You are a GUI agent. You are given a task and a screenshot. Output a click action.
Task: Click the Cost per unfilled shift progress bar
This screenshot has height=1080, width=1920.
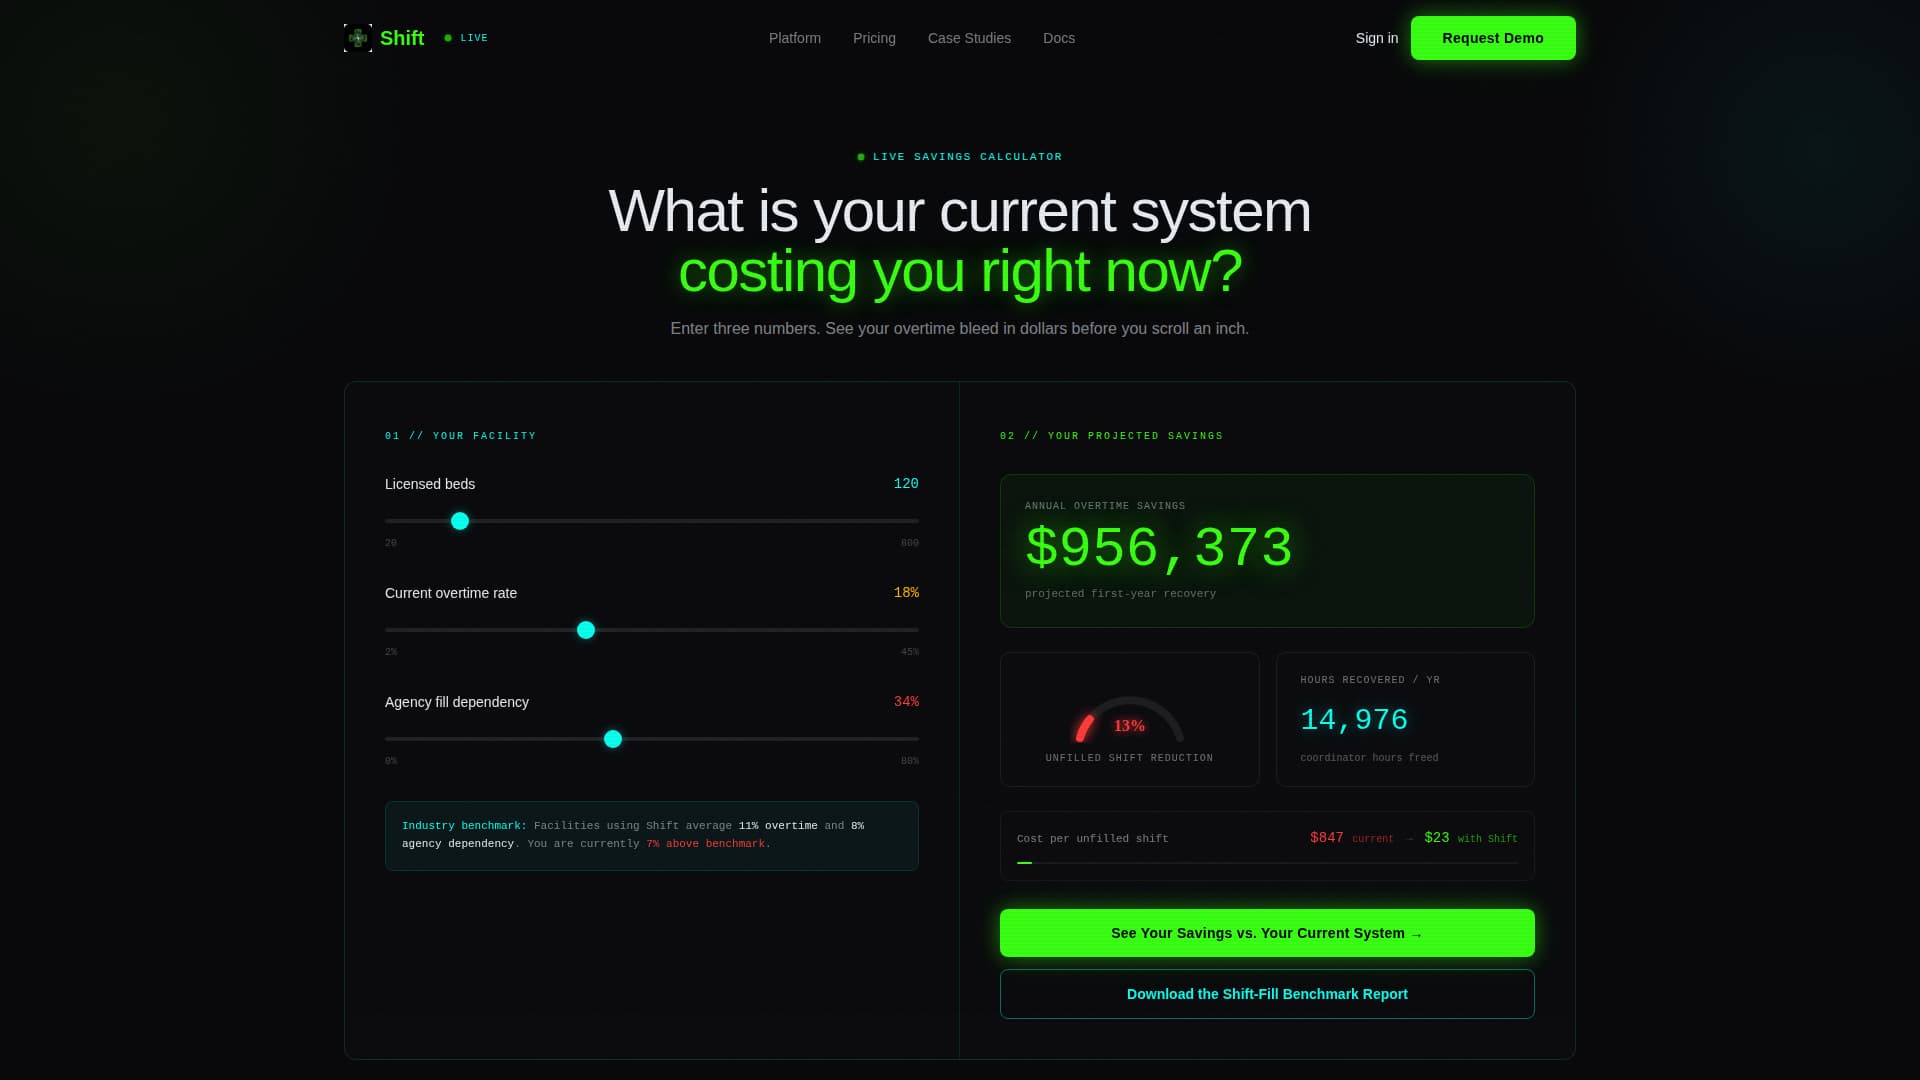1267,863
